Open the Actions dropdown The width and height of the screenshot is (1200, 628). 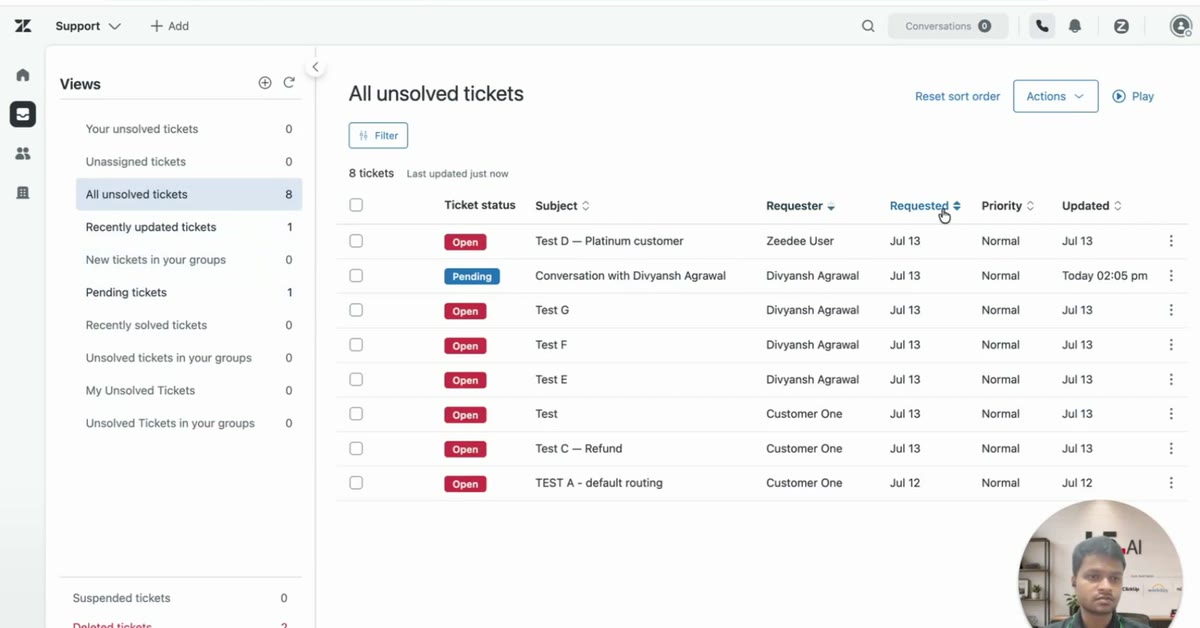pos(1055,96)
